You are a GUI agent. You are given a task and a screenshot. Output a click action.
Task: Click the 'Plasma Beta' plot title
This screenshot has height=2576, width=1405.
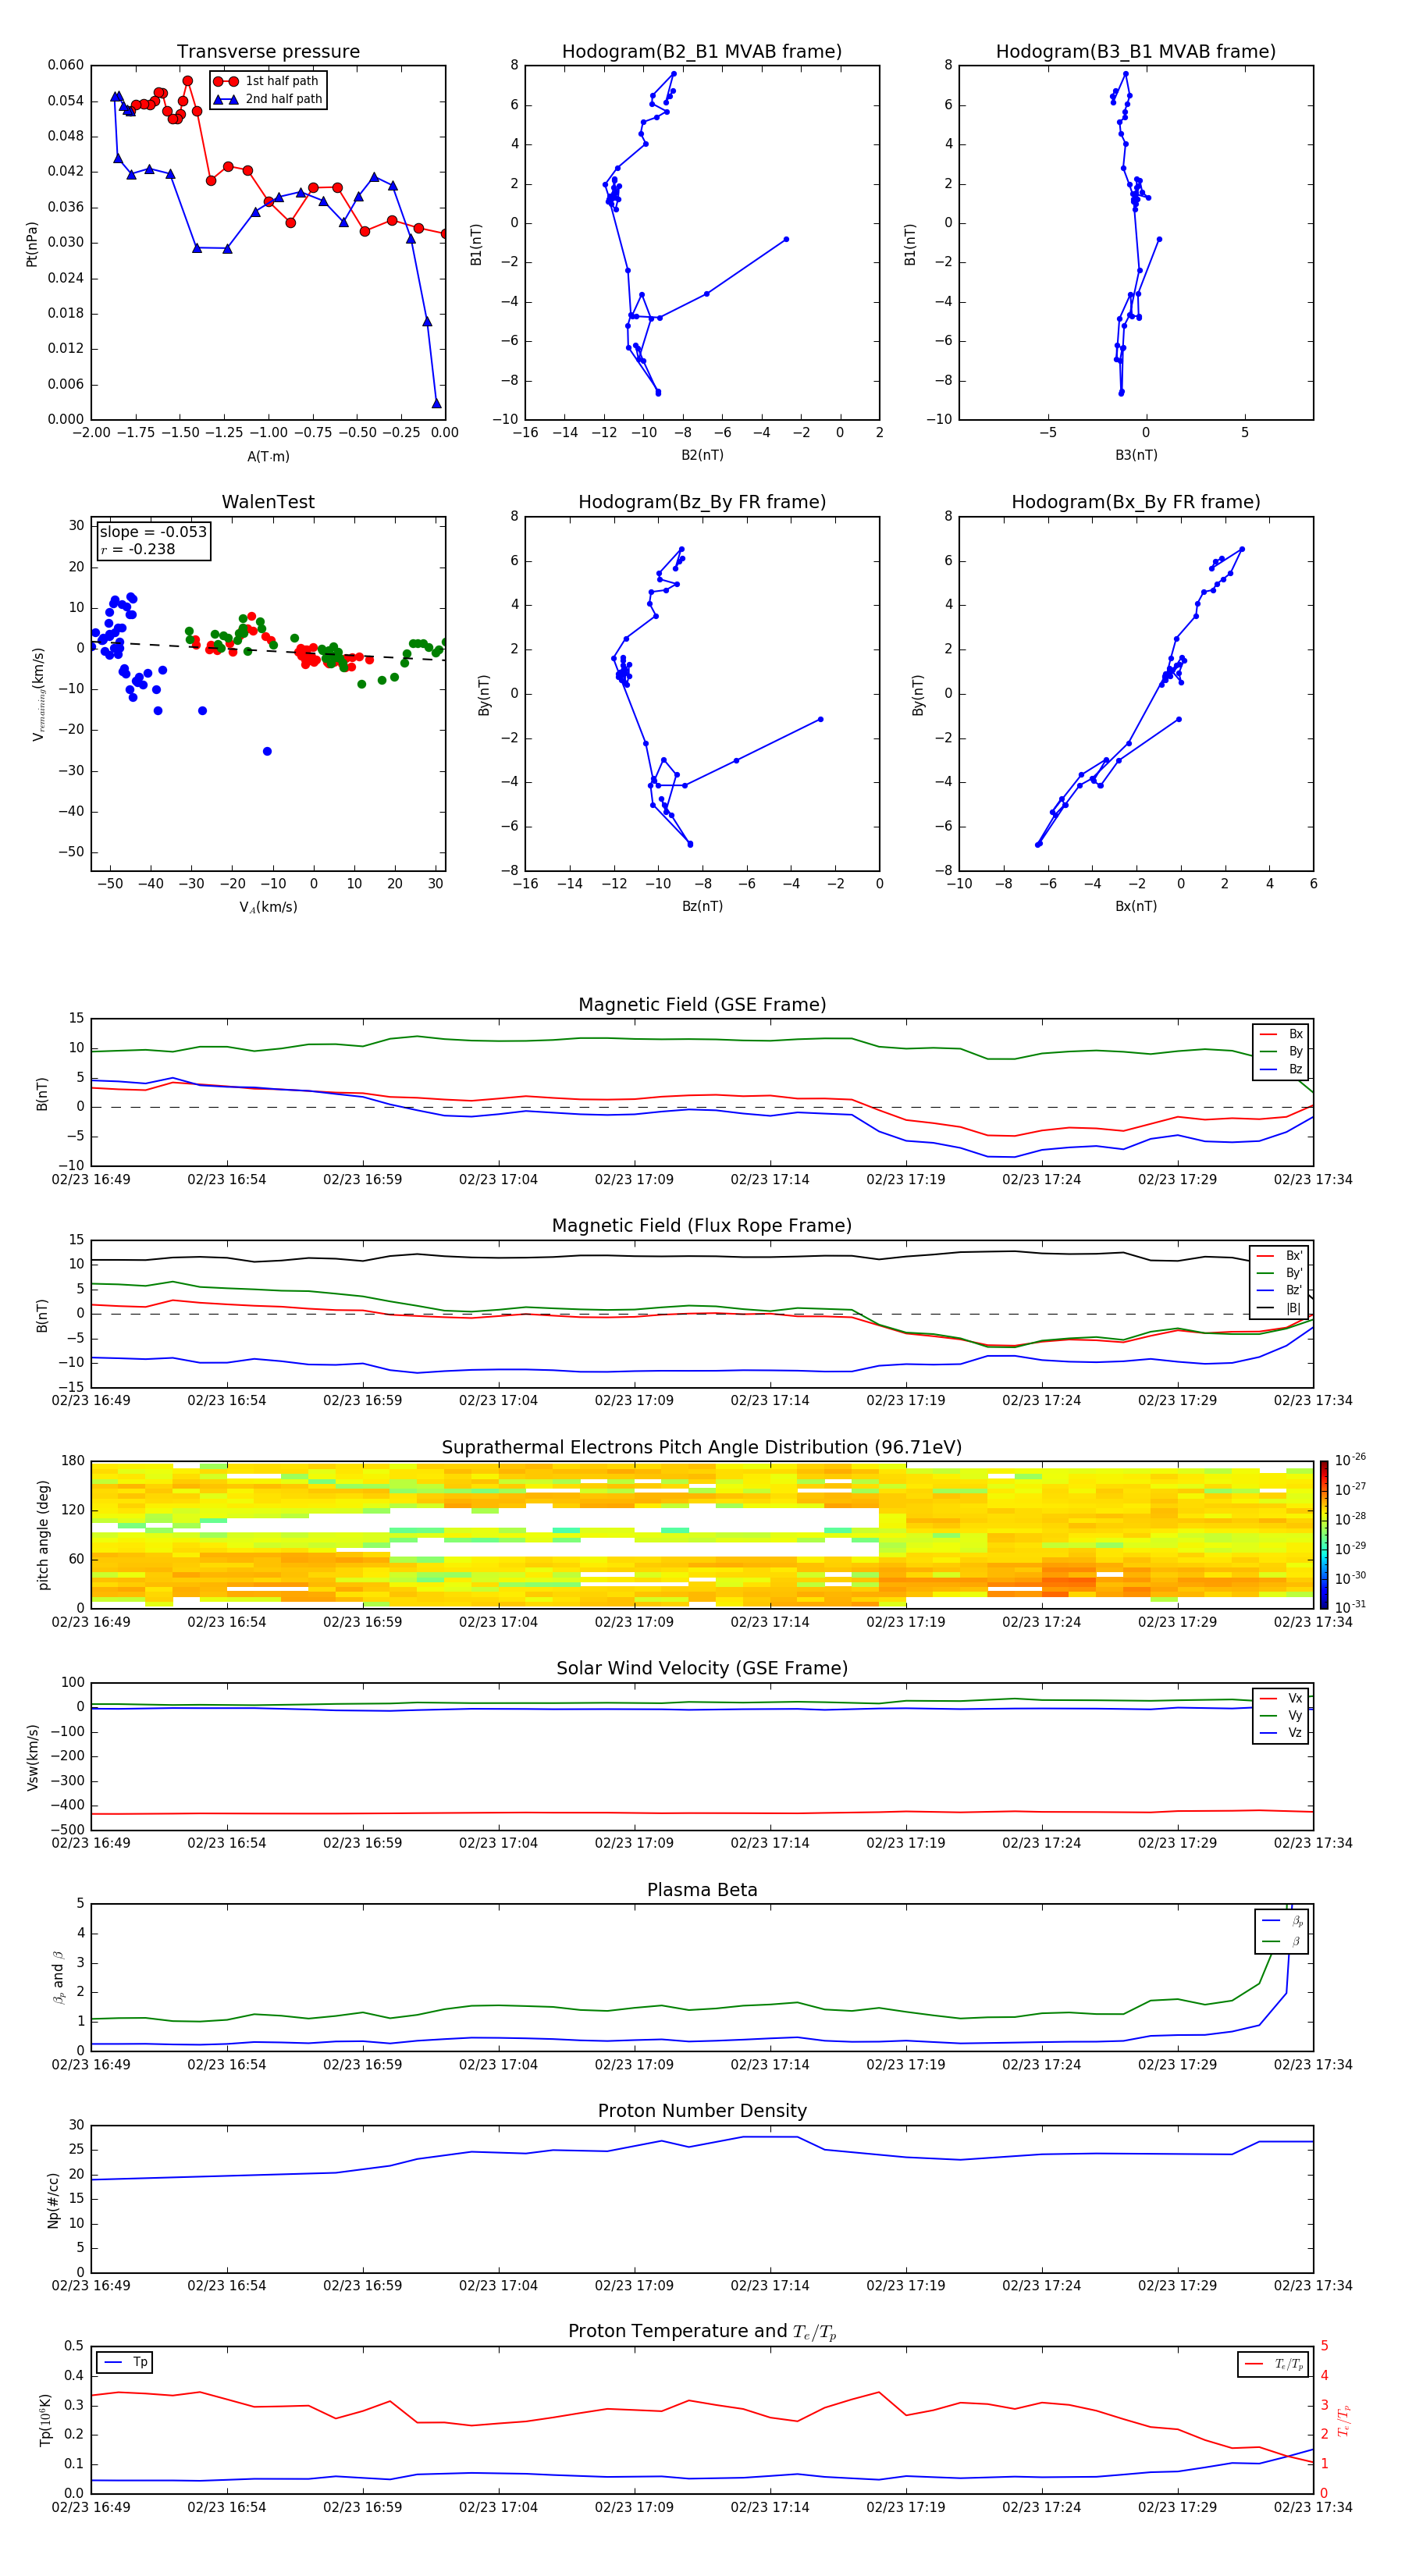pyautogui.click(x=702, y=1890)
